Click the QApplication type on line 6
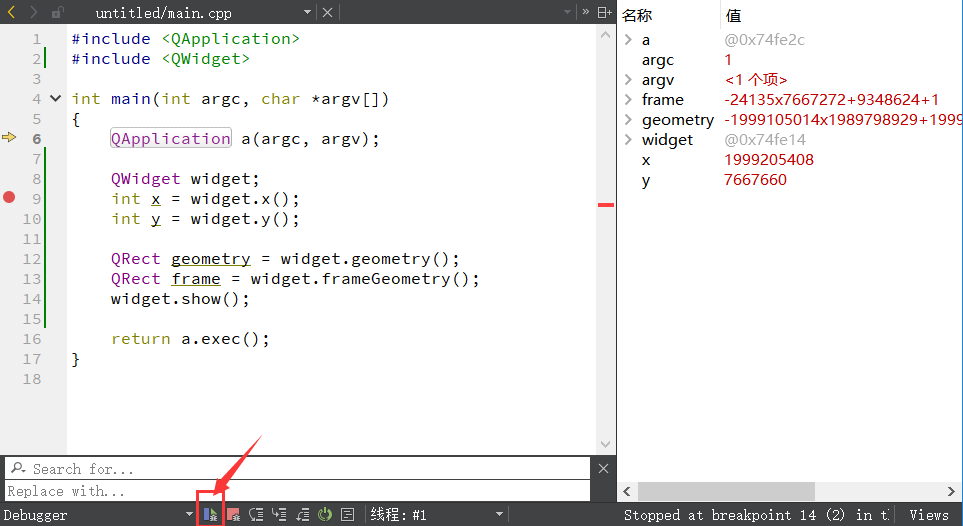This screenshot has width=963, height=526. point(171,138)
